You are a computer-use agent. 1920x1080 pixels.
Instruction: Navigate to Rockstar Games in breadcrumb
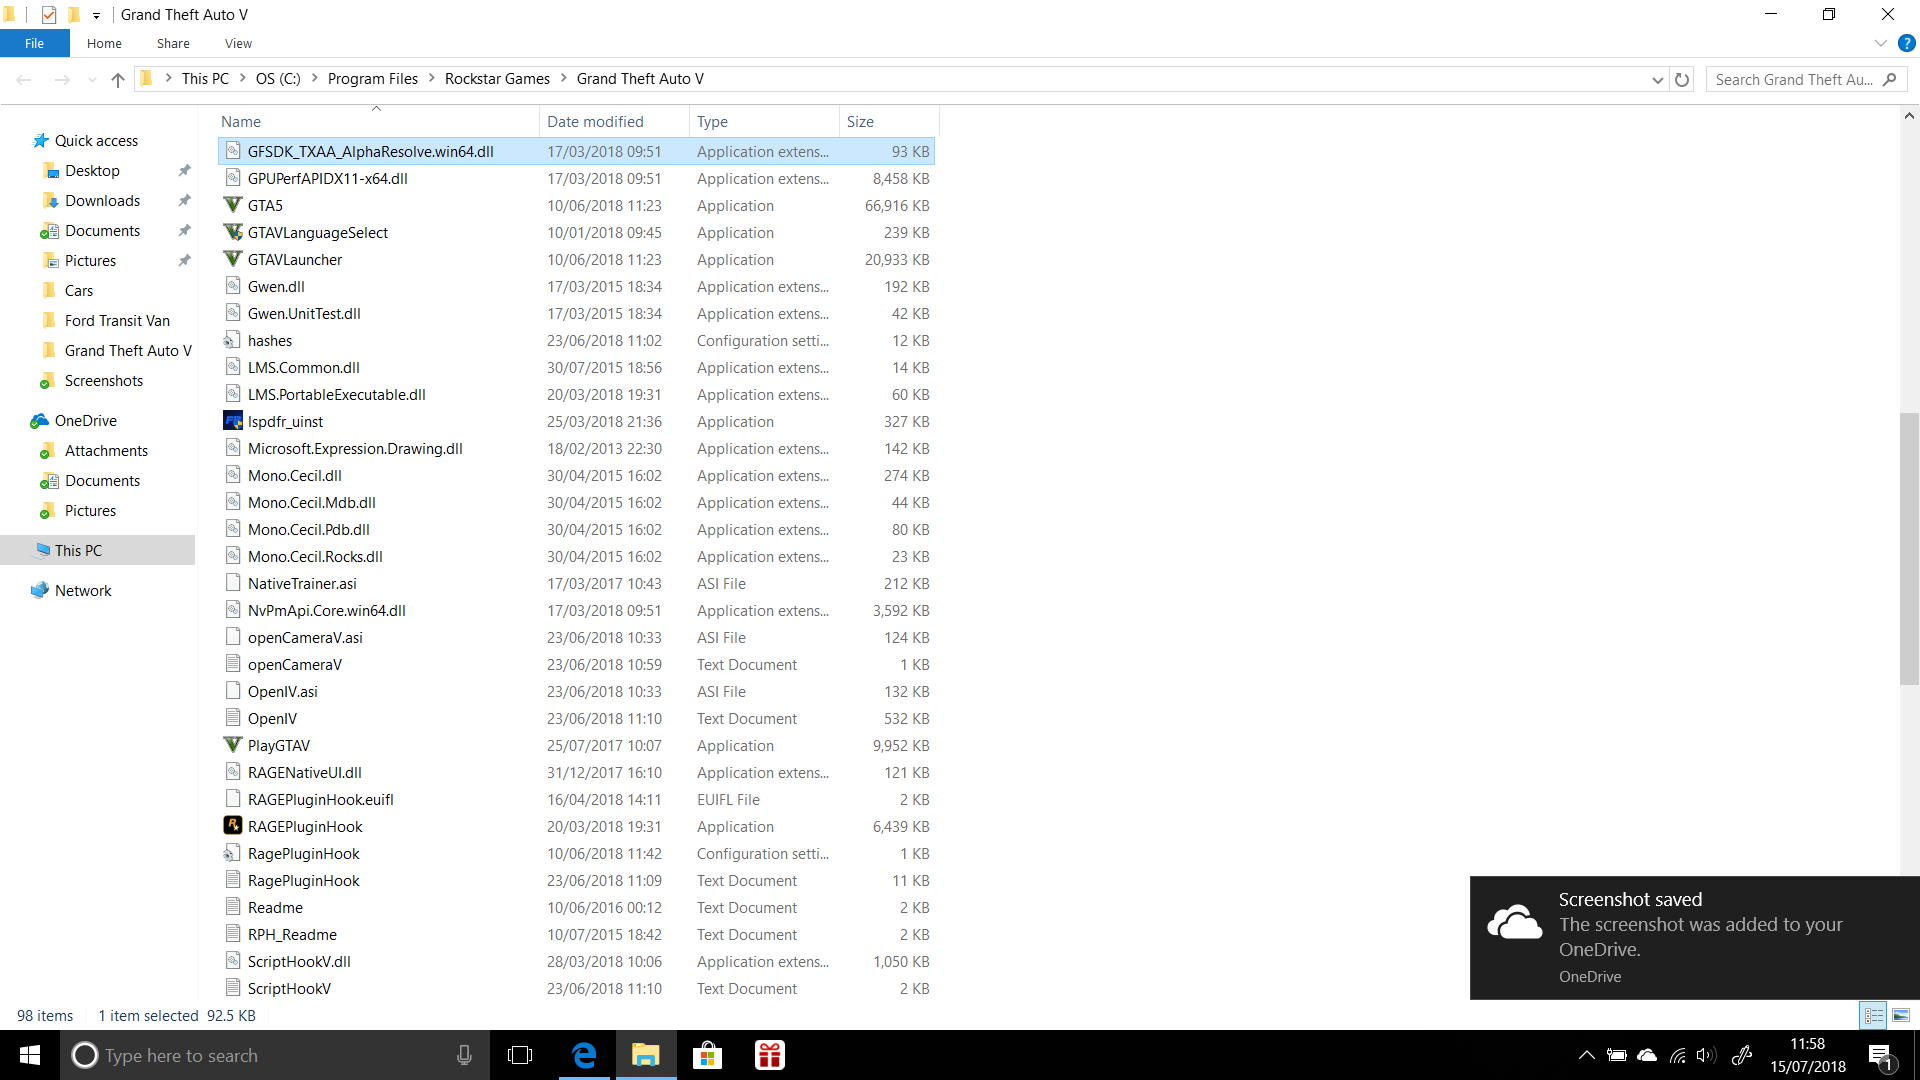click(497, 79)
